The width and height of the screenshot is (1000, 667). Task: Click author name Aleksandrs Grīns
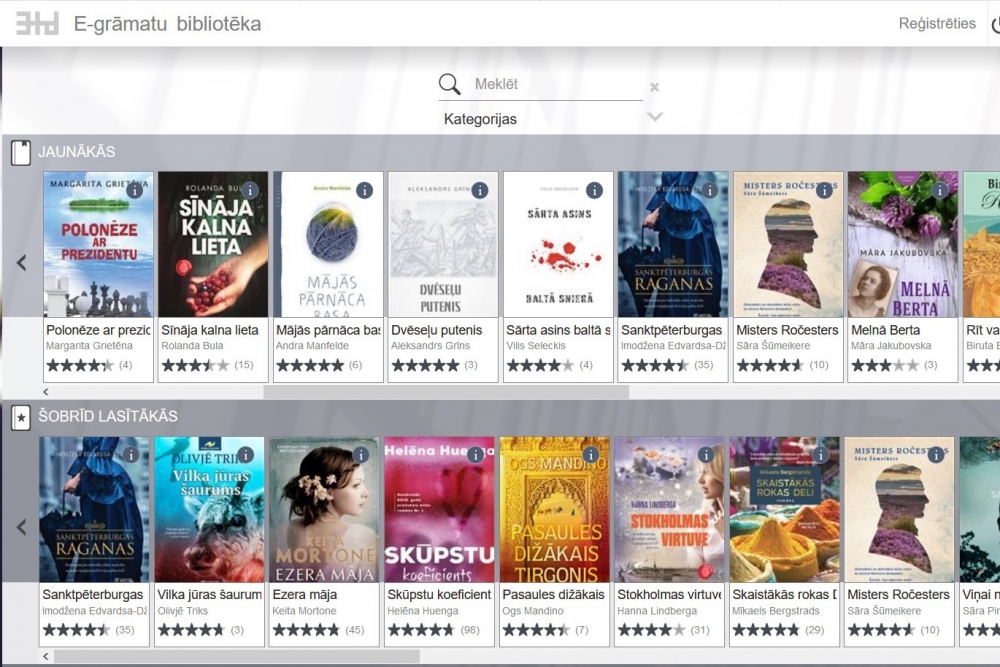430,346
